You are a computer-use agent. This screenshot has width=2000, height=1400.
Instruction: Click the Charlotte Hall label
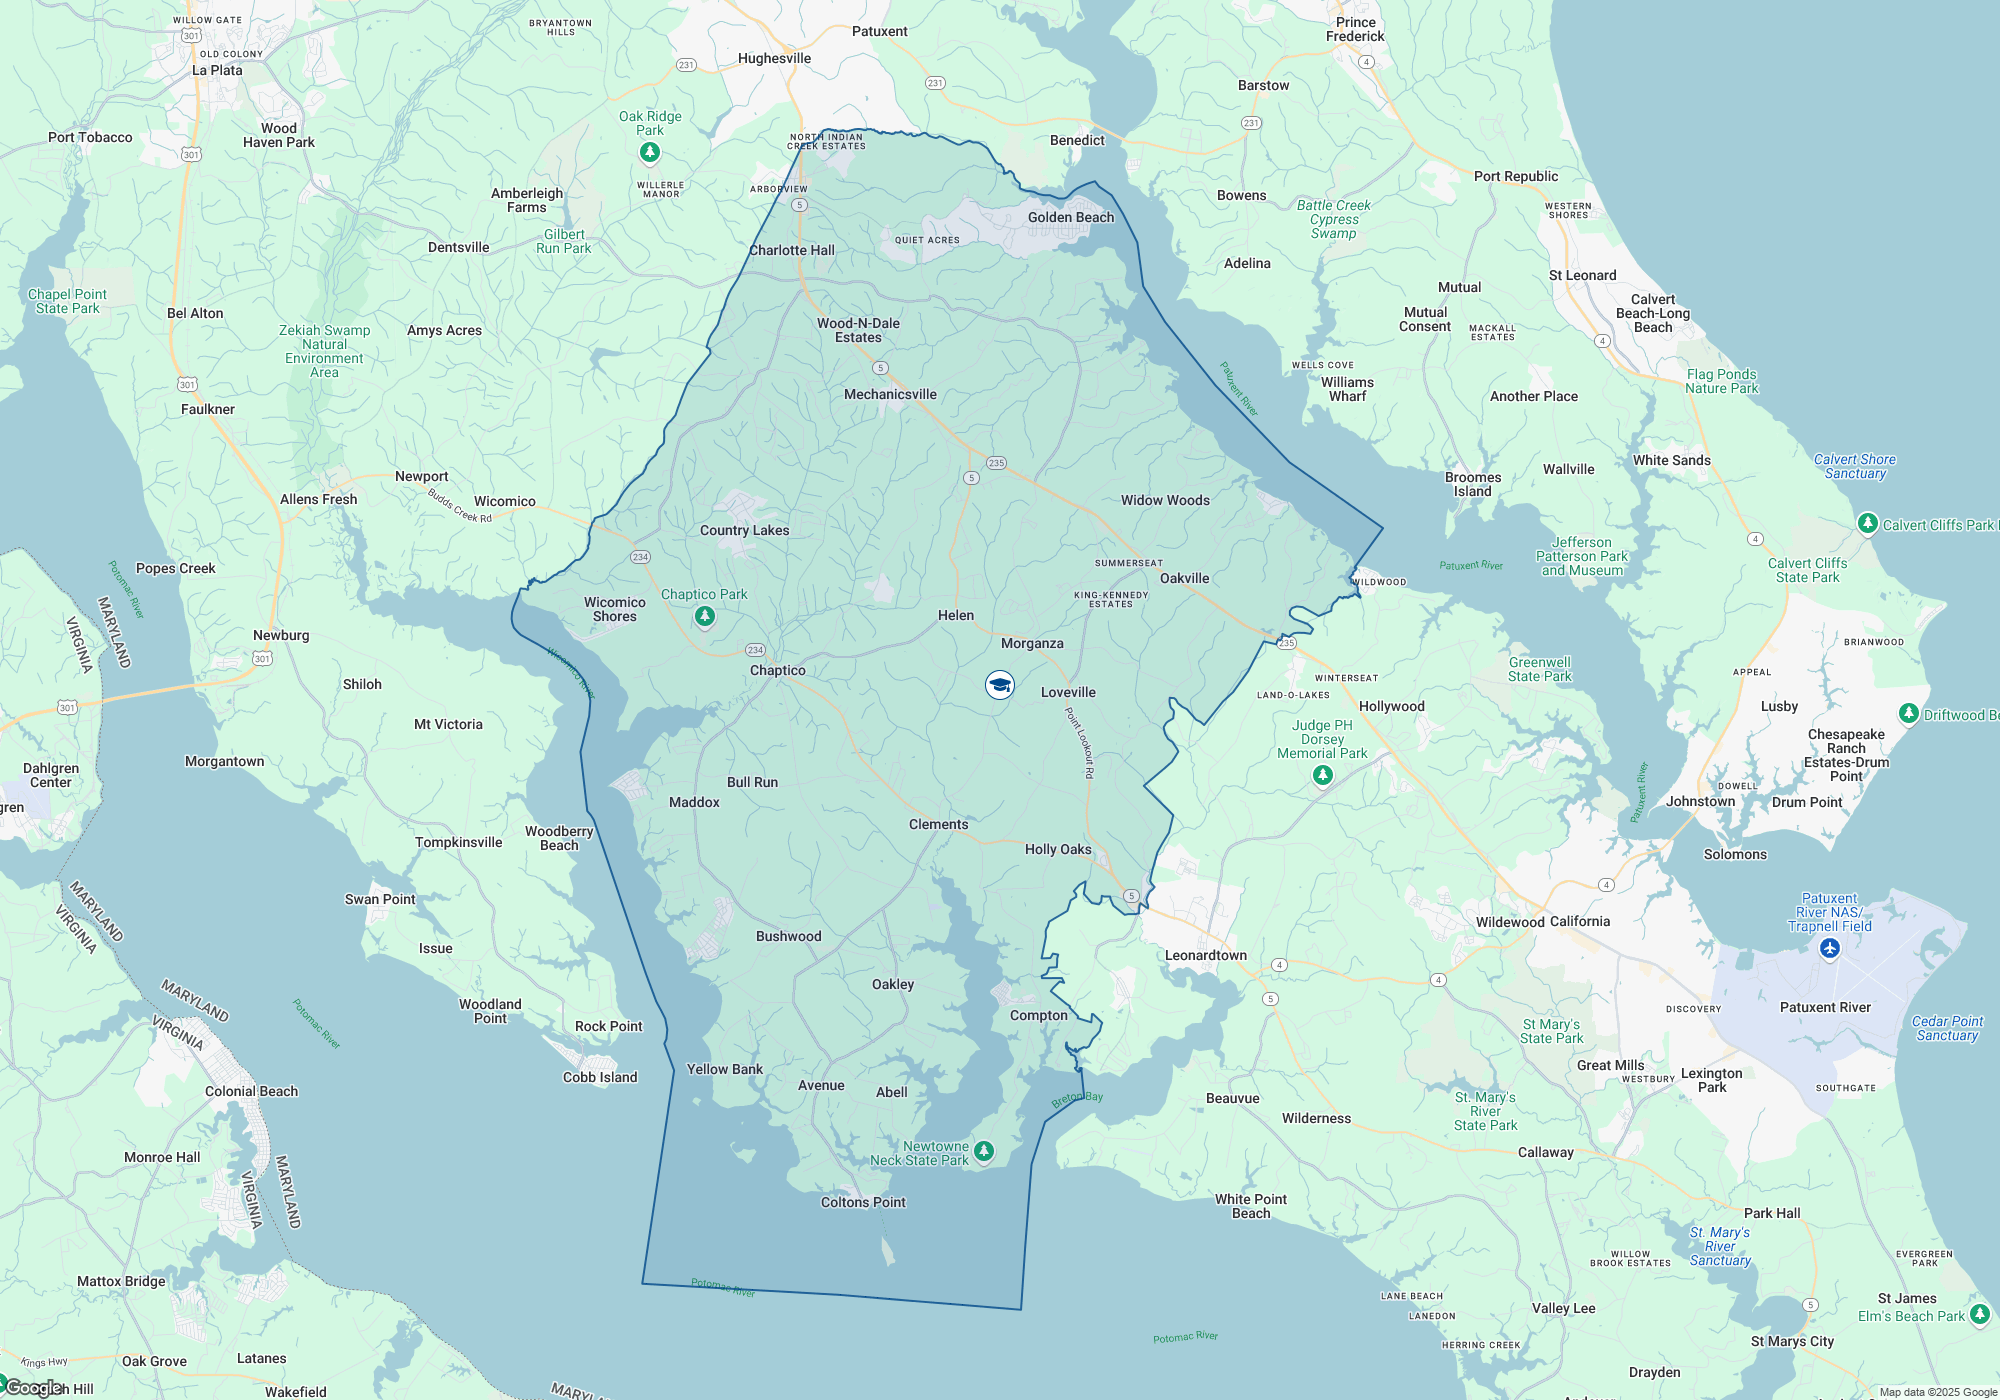click(x=792, y=250)
